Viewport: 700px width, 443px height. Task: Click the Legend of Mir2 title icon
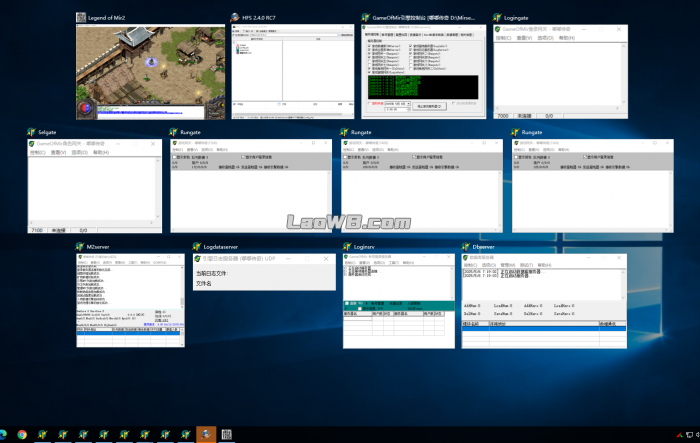[x=81, y=17]
